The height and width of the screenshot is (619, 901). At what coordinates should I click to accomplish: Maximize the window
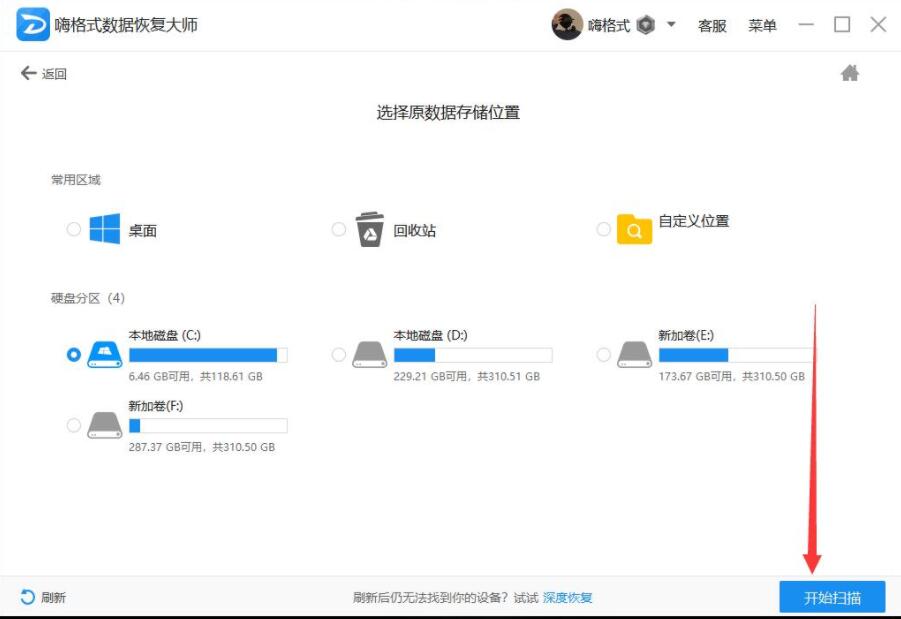pyautogui.click(x=842, y=24)
